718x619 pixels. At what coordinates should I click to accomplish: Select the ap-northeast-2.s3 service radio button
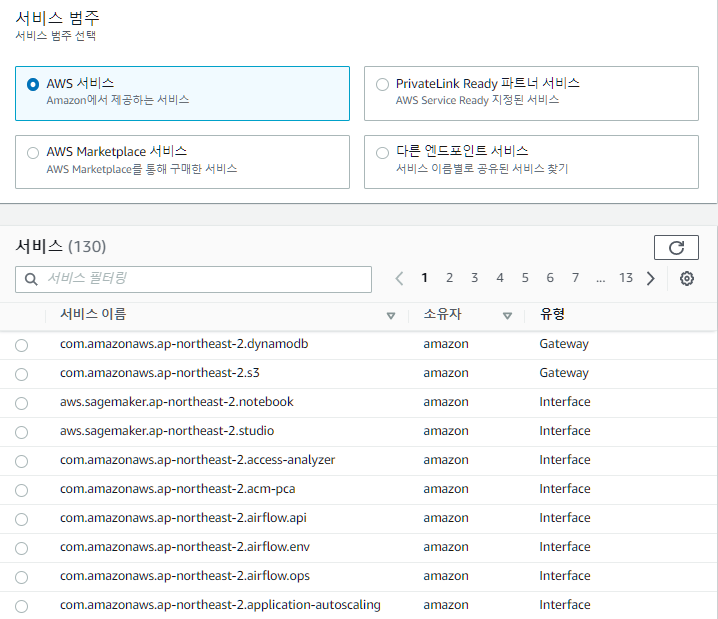point(22,375)
